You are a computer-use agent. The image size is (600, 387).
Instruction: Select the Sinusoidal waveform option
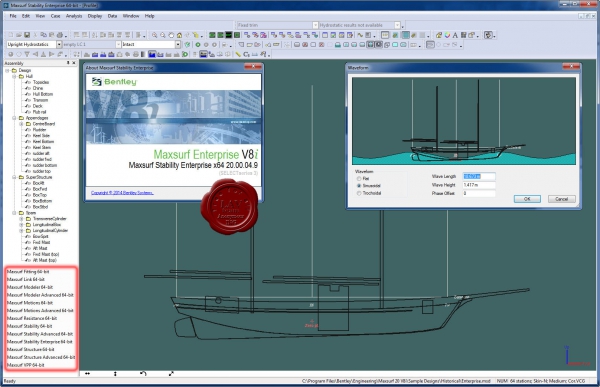359,186
